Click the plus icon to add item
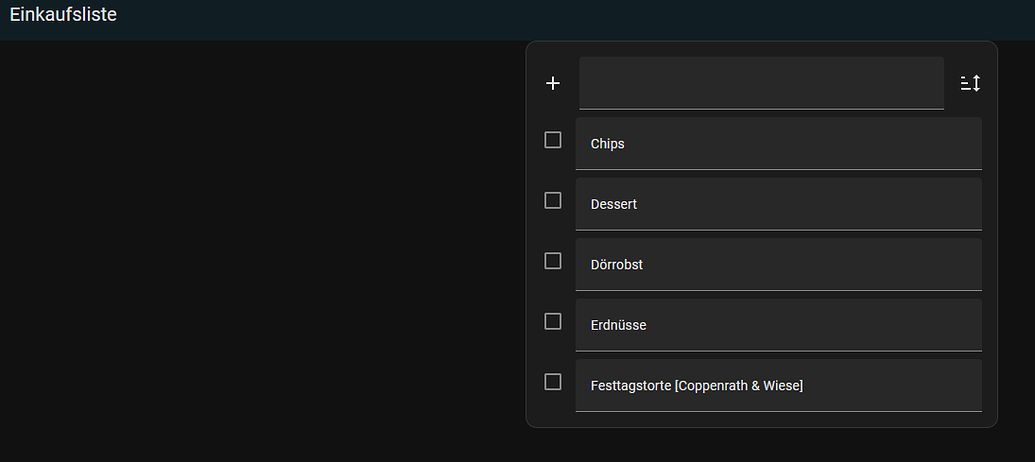 point(553,84)
